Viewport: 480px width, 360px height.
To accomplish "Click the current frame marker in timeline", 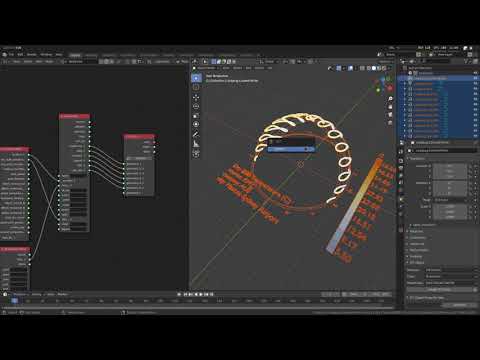I will point(14,301).
